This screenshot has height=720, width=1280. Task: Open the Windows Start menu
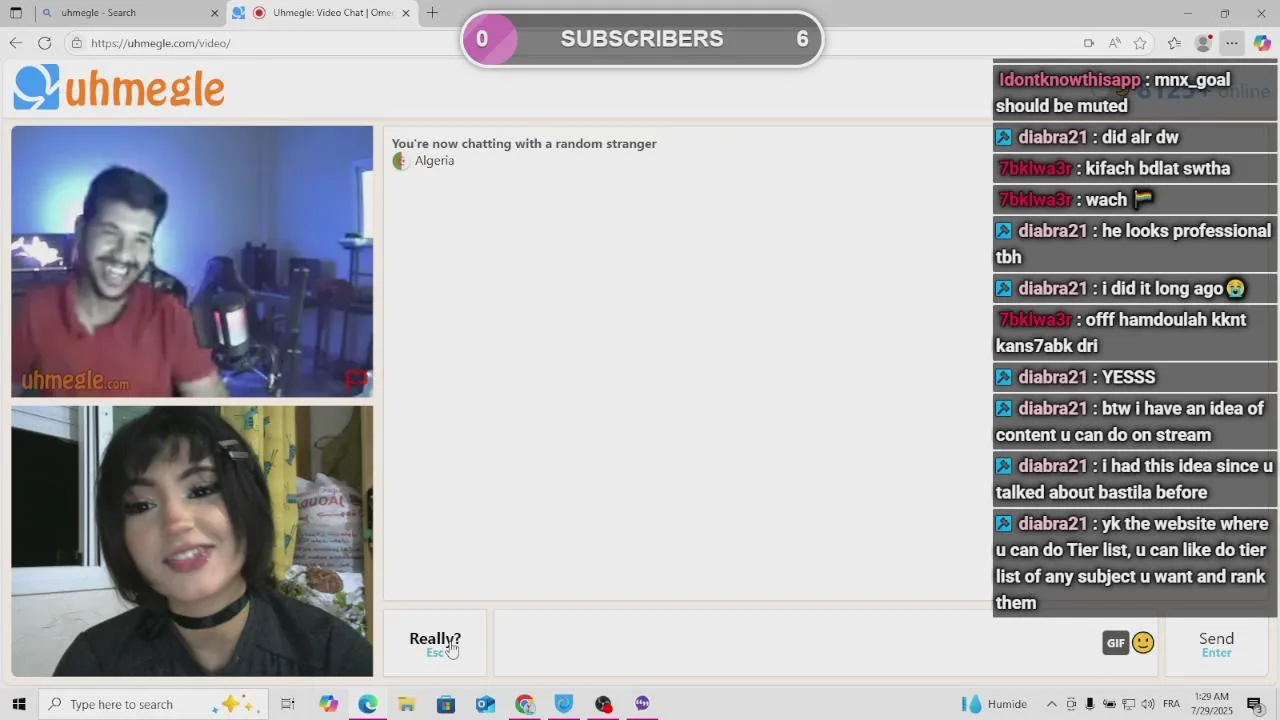point(18,704)
